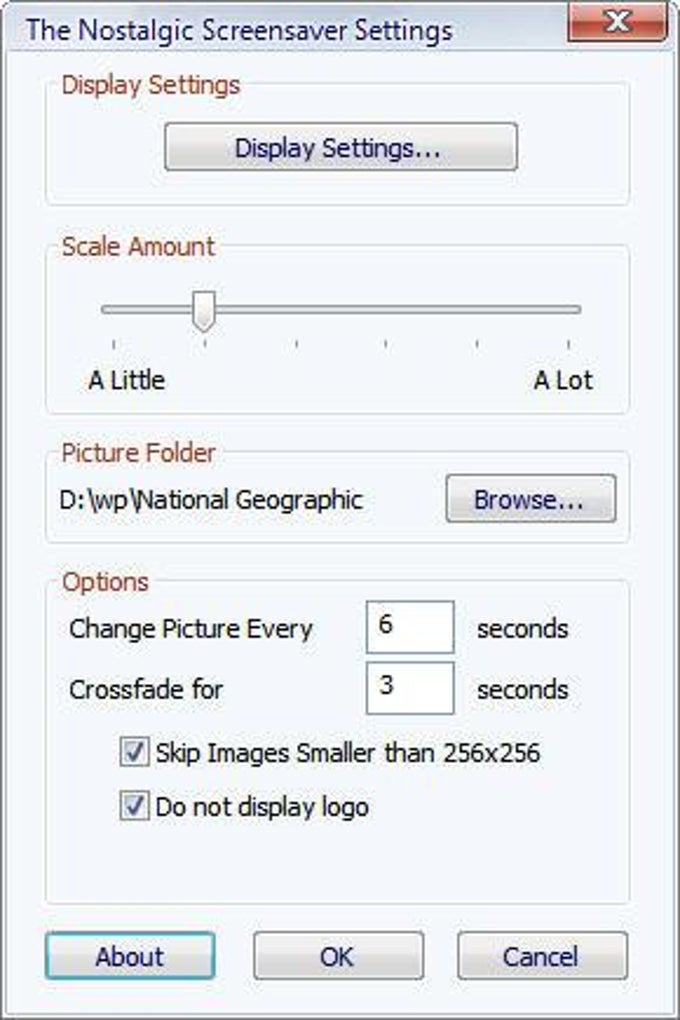Open the Display Settings dialog button
680x1020 pixels.
coord(340,148)
